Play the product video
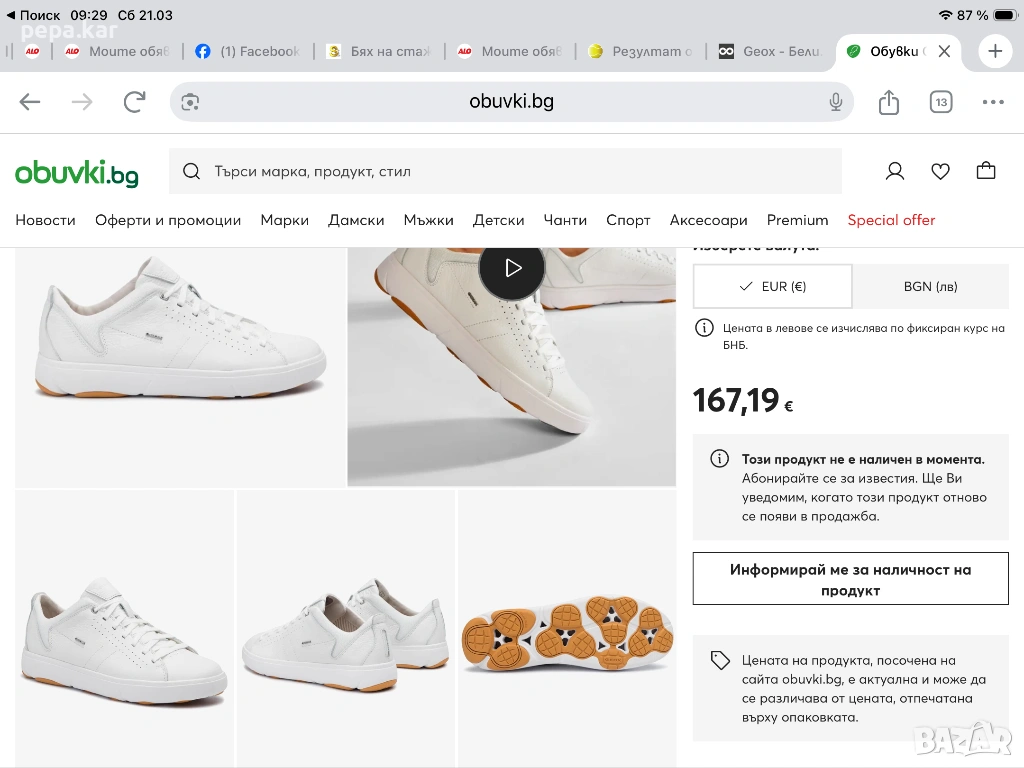Viewport: 1024px width, 768px height. [x=512, y=268]
